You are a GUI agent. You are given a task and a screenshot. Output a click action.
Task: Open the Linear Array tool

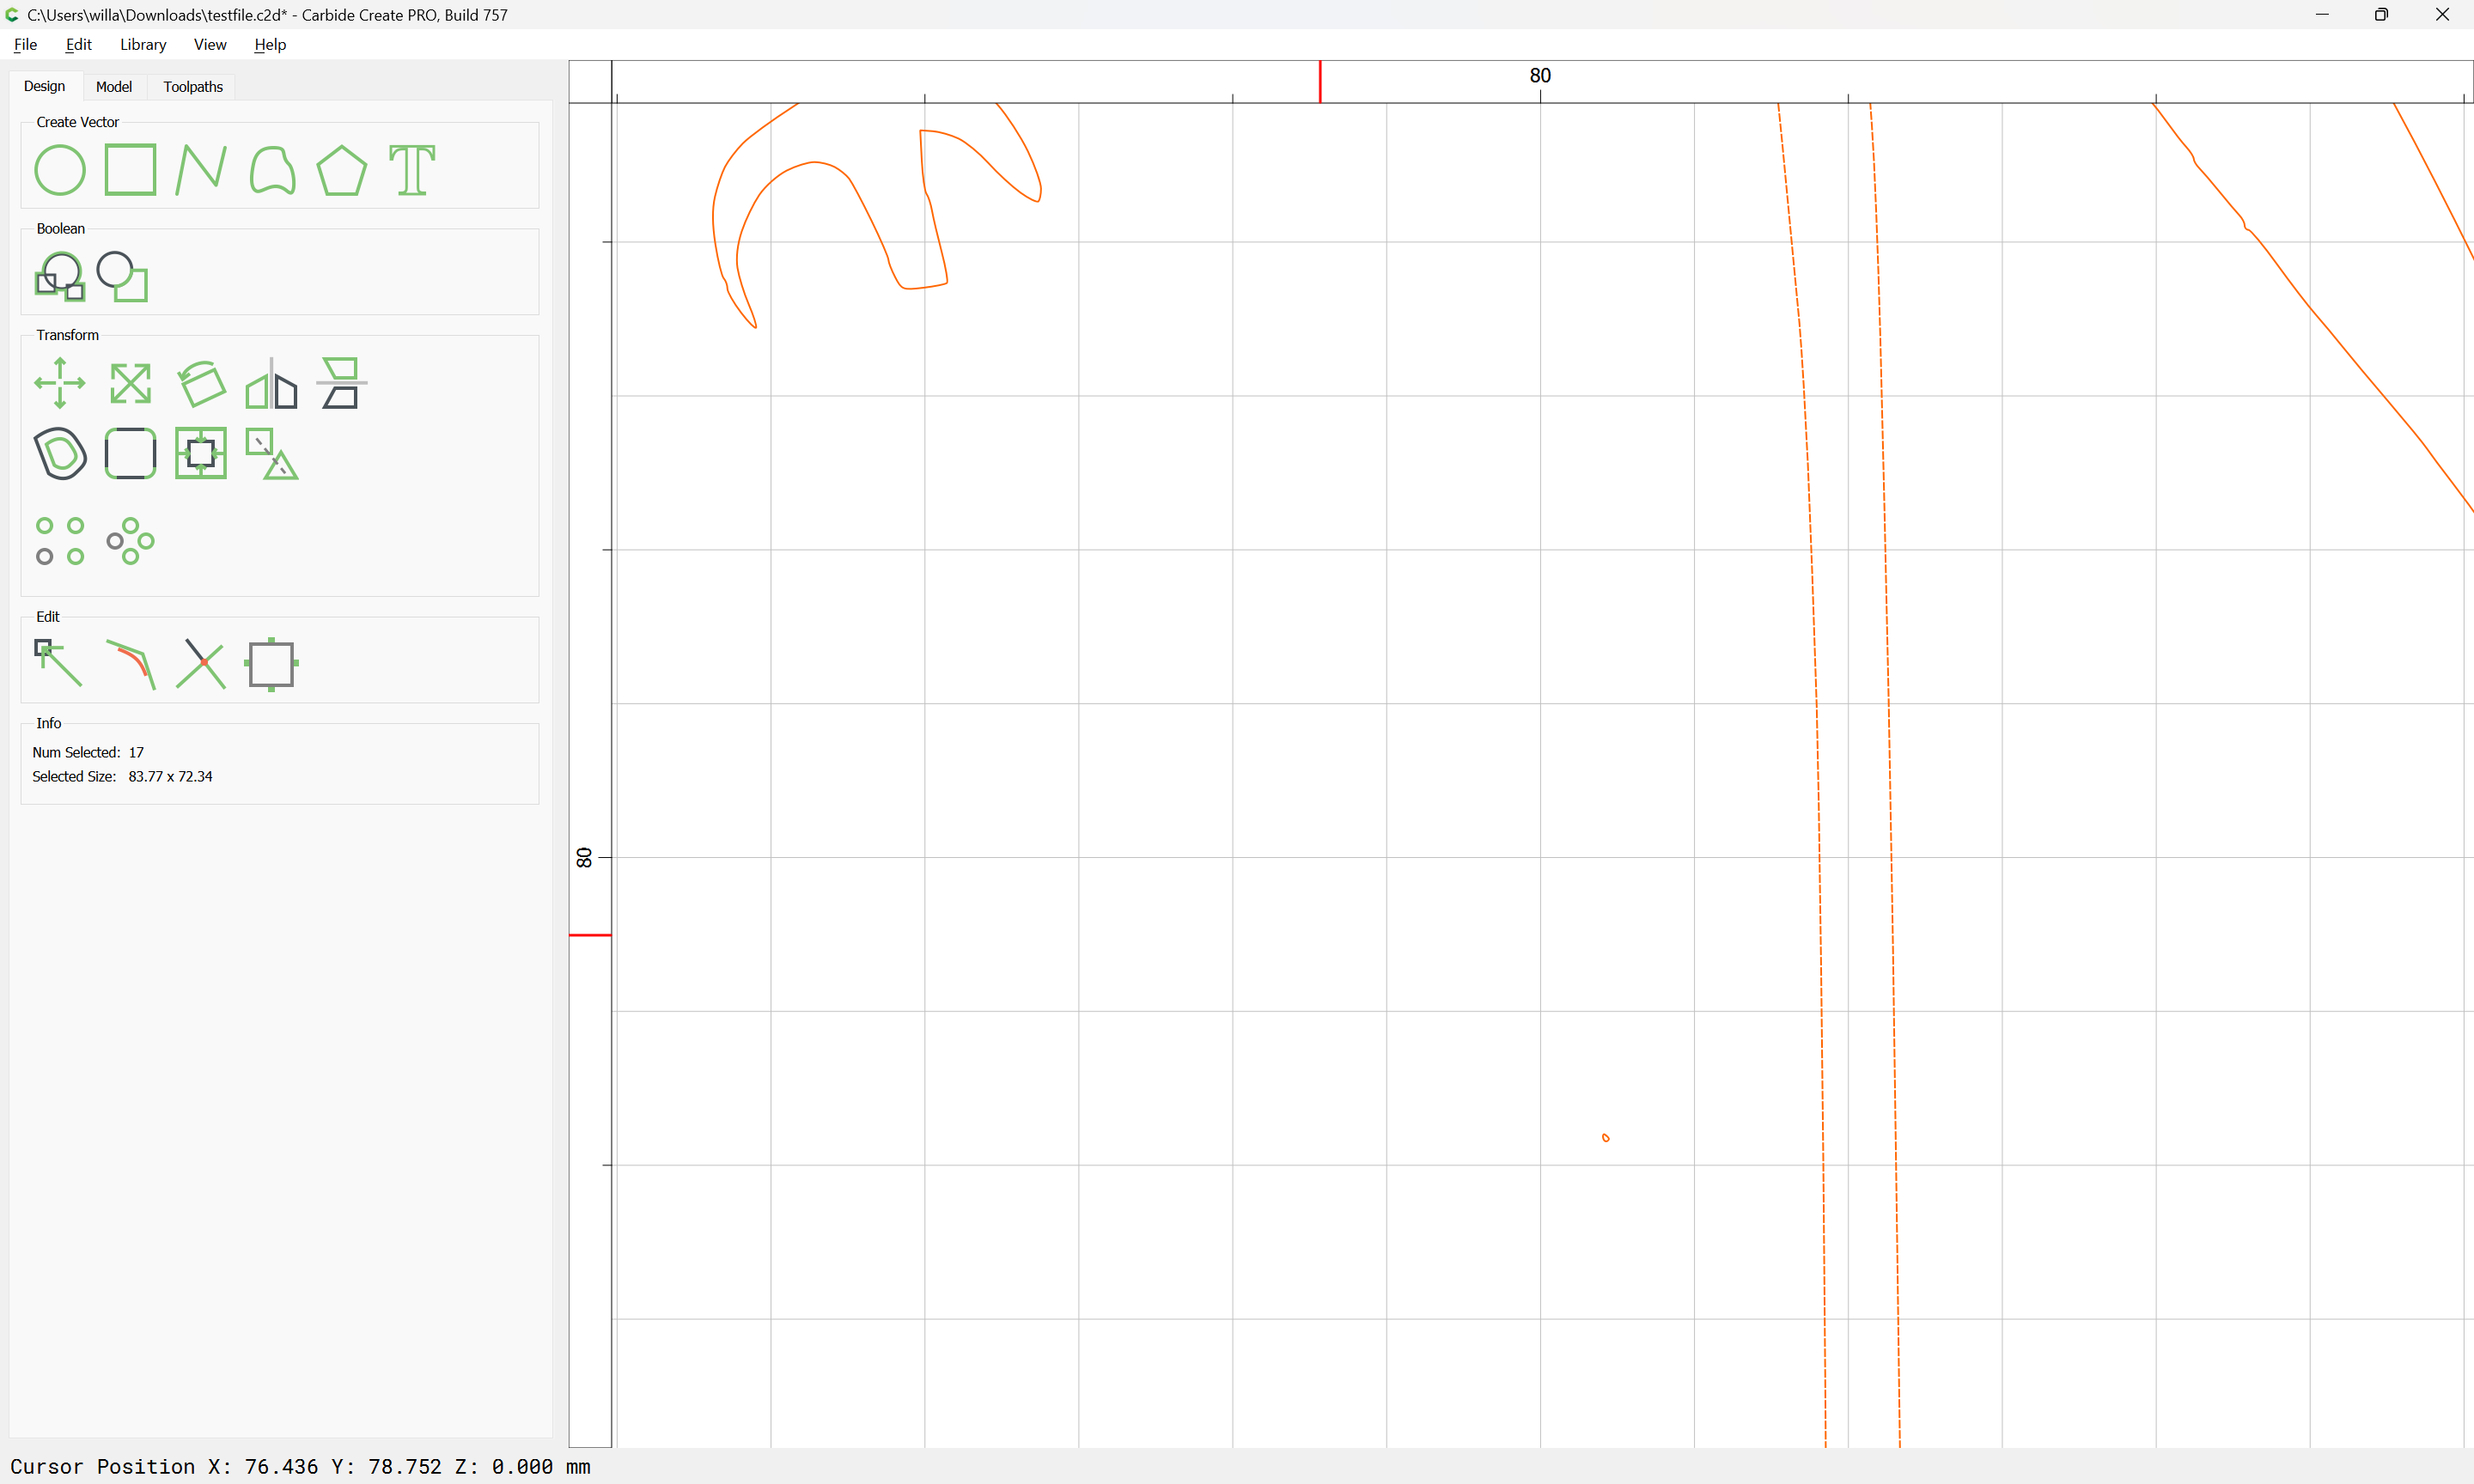click(x=60, y=541)
